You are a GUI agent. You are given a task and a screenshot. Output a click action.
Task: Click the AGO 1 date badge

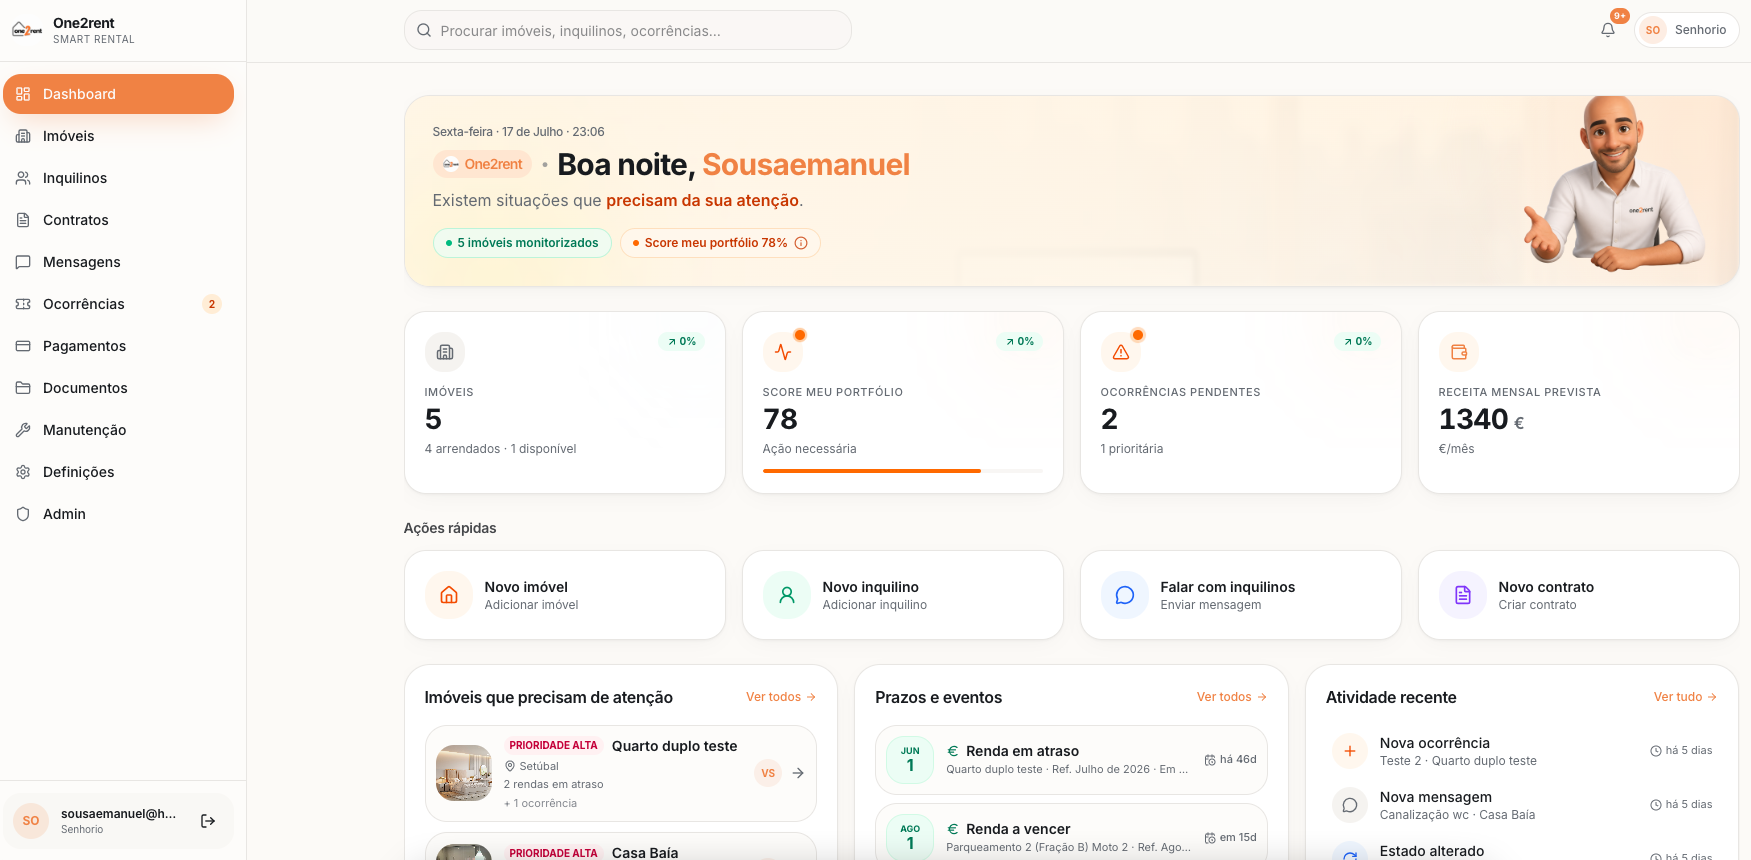point(910,838)
